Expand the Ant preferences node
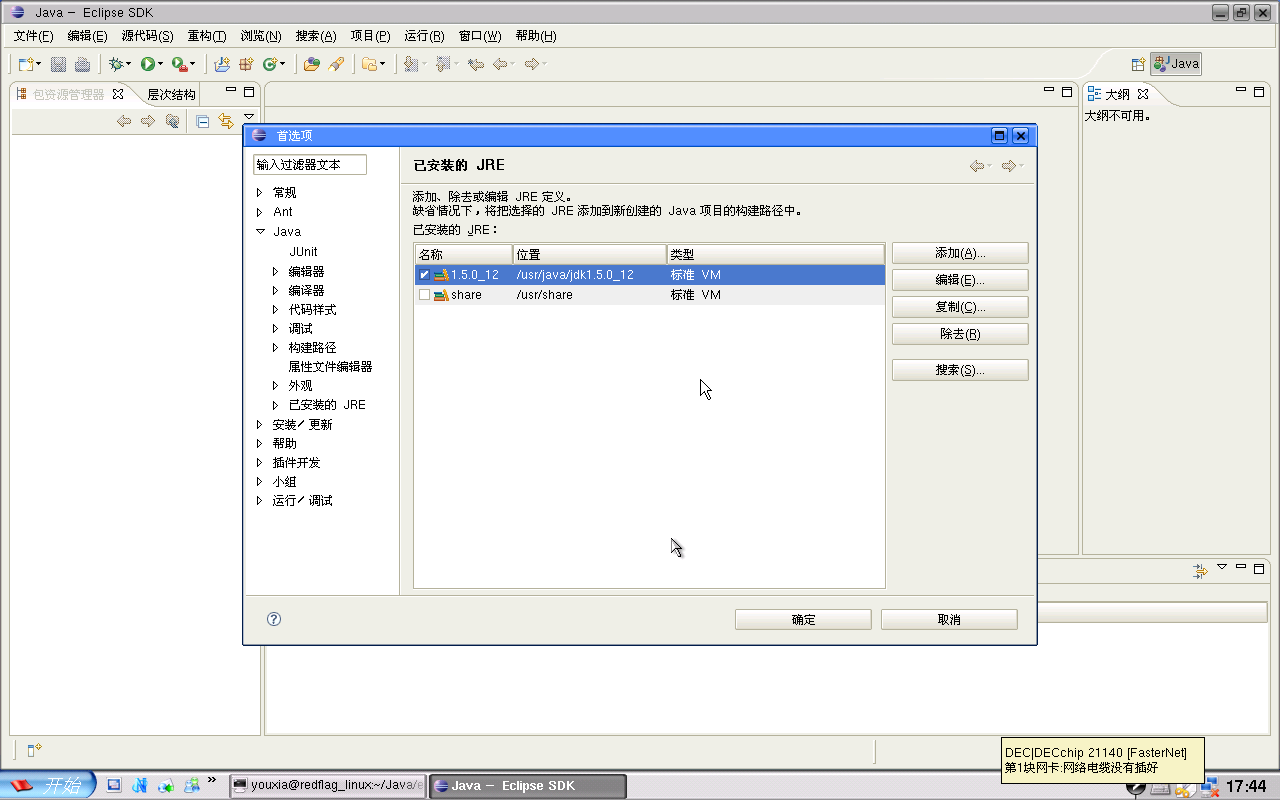This screenshot has height=800, width=1280. 260,212
